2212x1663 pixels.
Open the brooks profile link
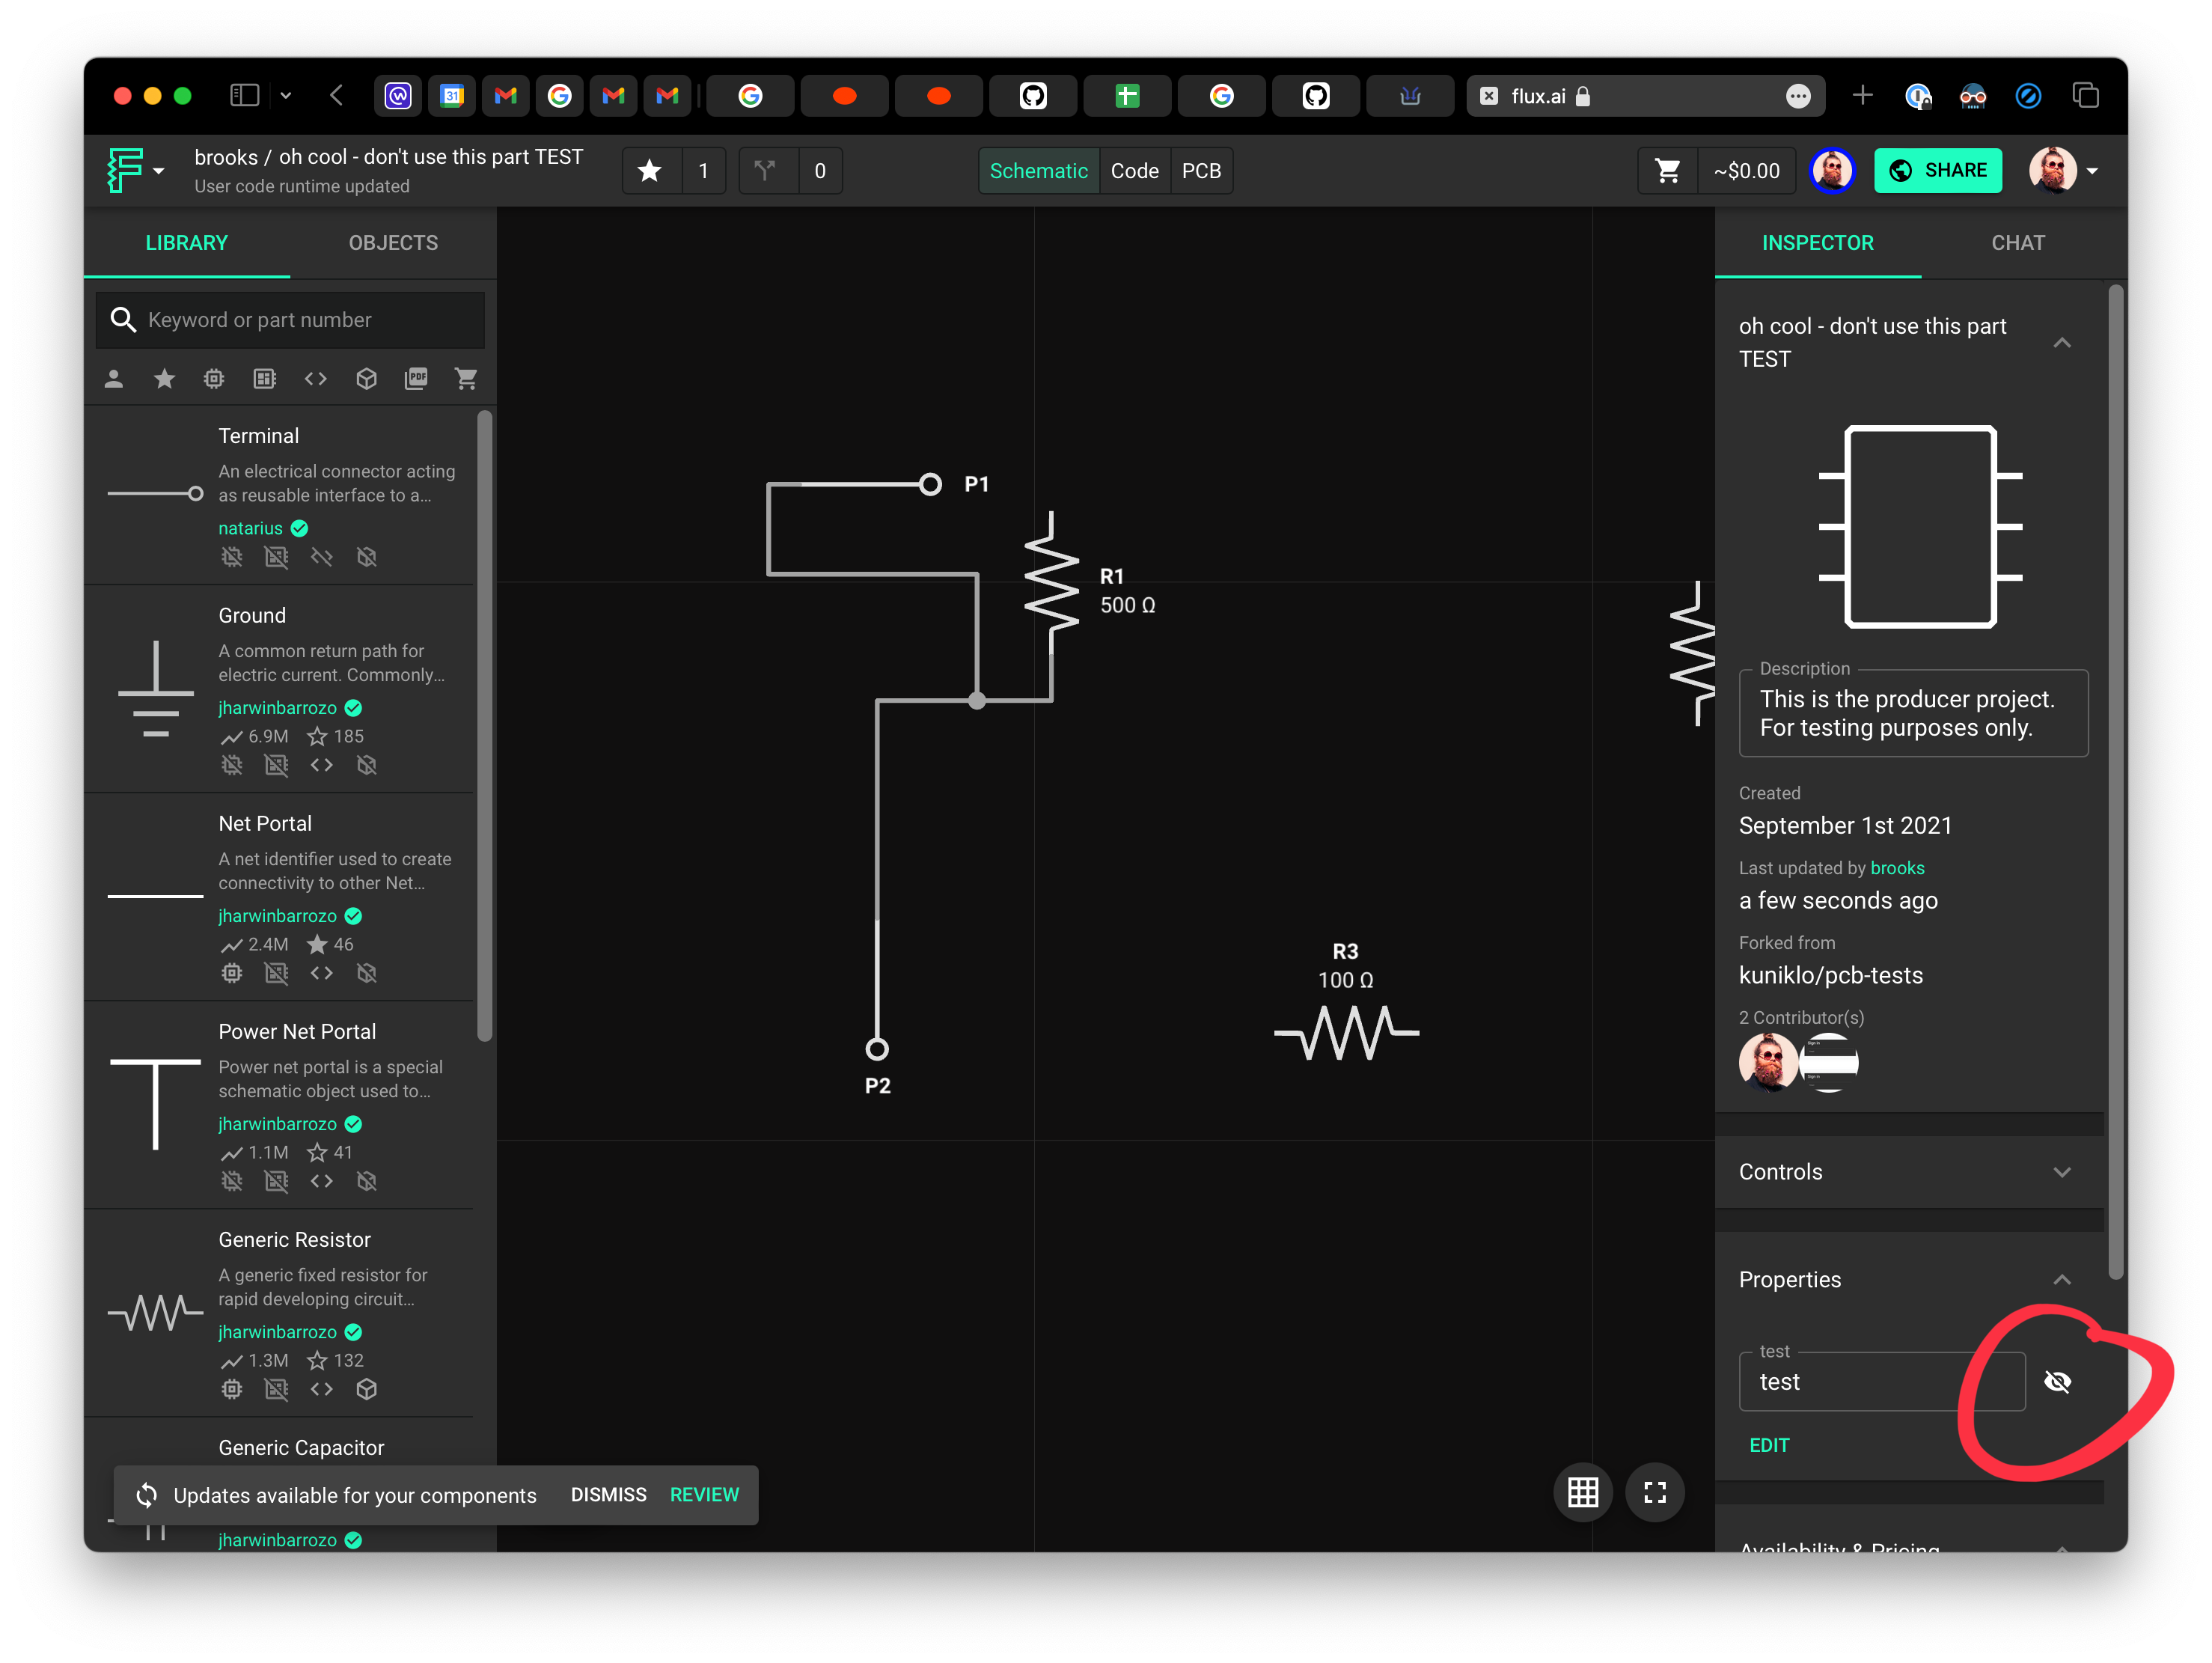1897,868
